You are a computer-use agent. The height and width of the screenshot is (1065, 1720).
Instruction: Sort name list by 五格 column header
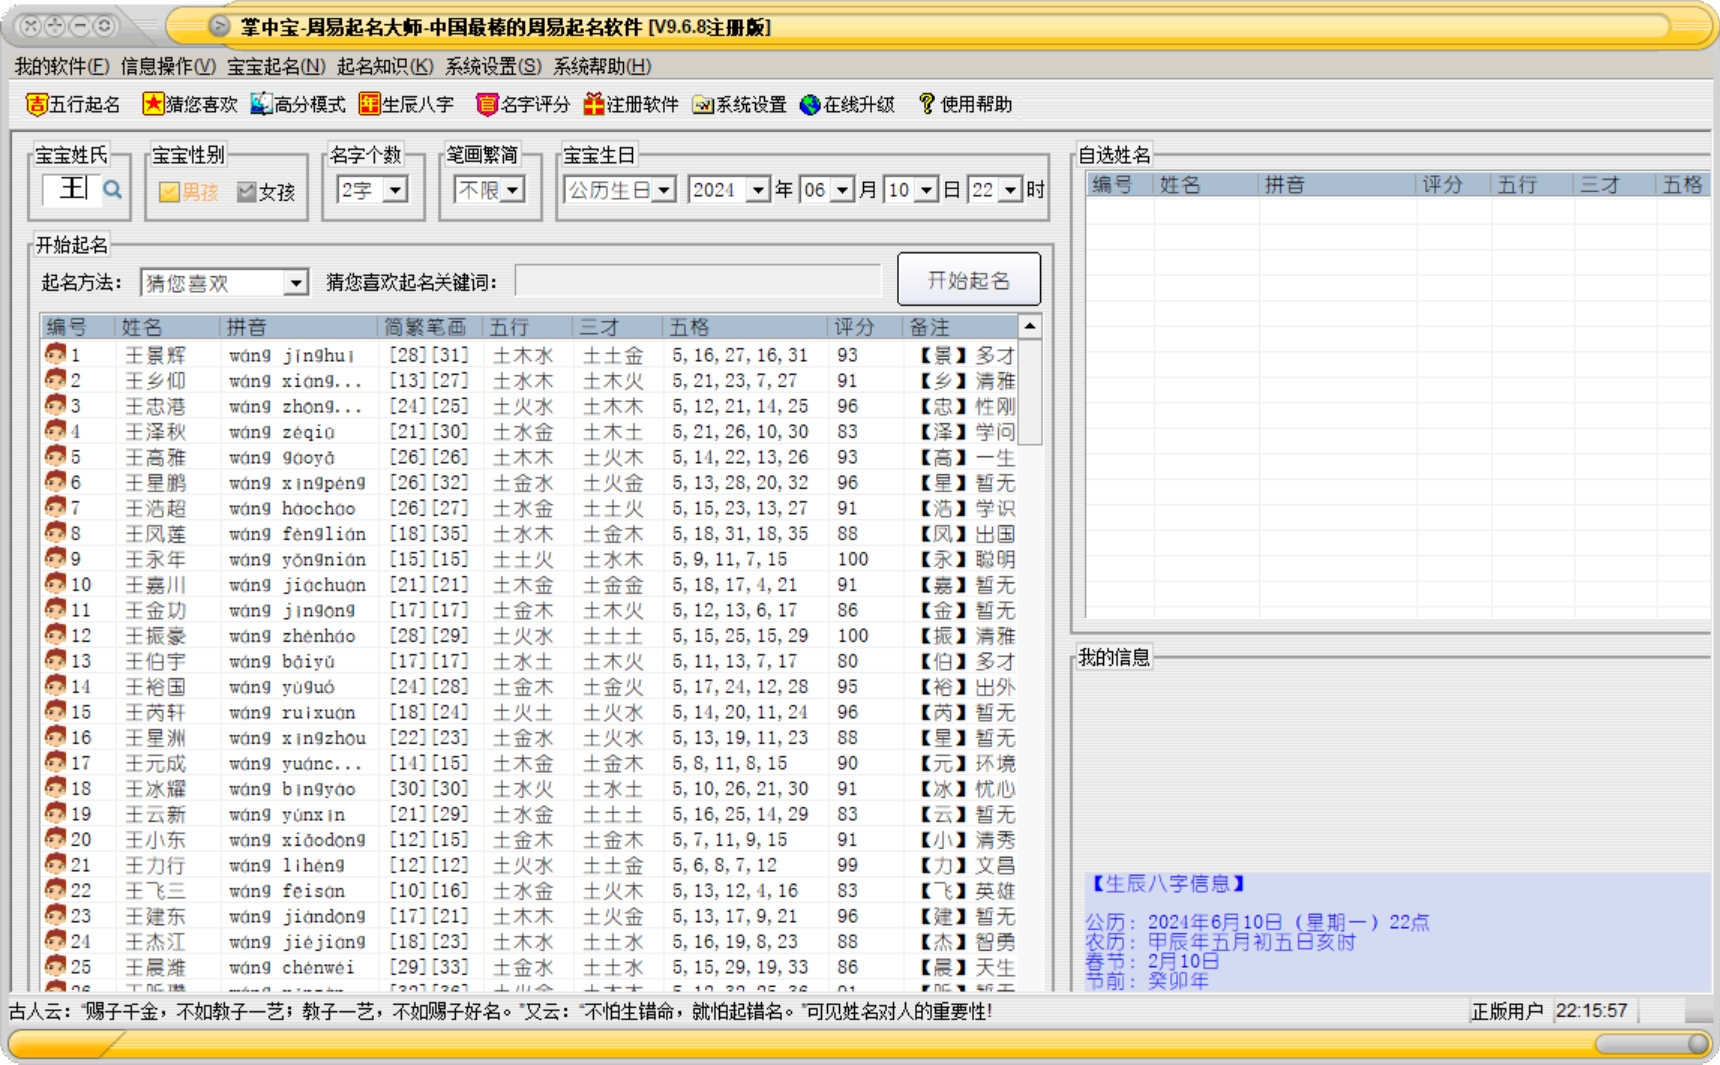744,327
